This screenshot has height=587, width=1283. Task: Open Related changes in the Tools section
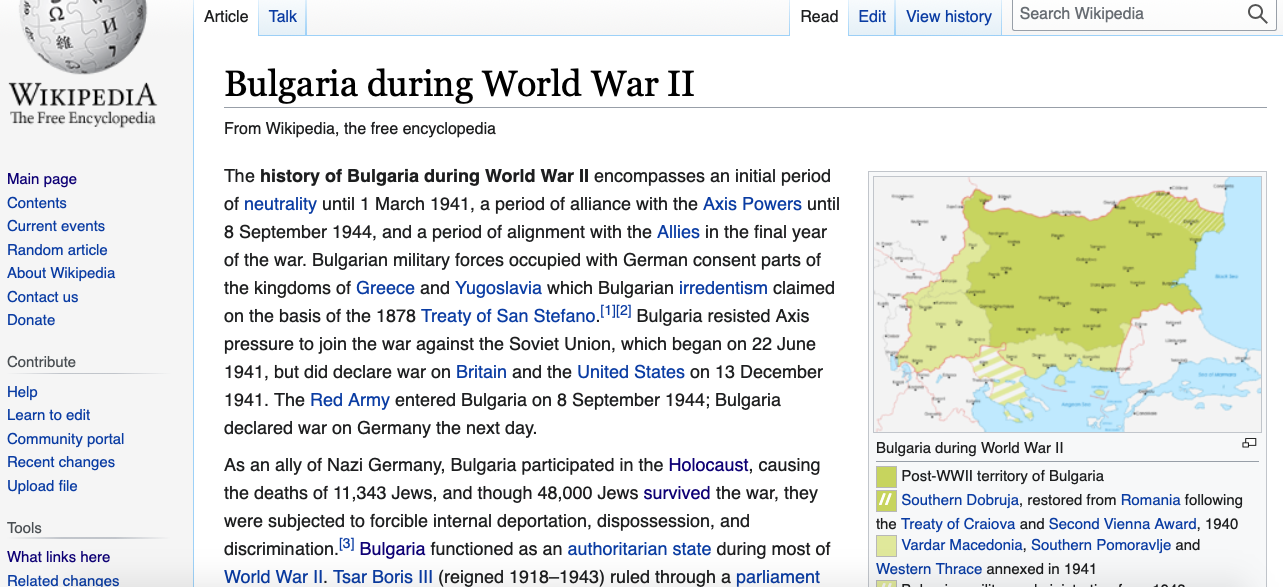pos(63,580)
